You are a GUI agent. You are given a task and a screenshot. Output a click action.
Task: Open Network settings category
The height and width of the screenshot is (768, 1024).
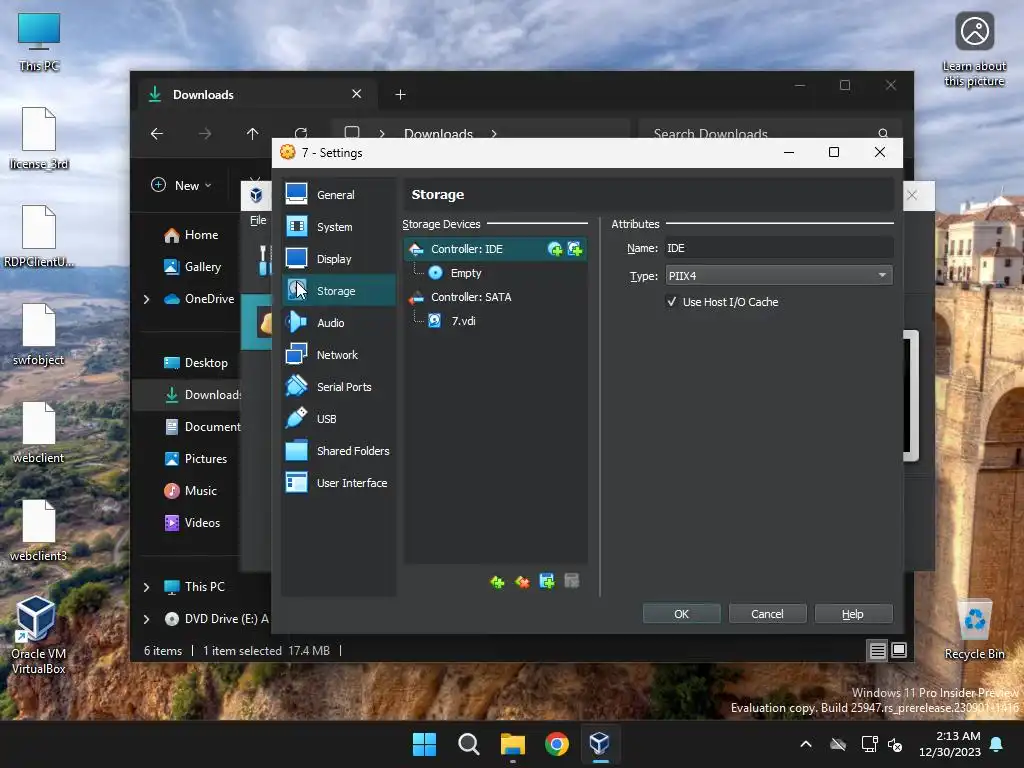338,355
